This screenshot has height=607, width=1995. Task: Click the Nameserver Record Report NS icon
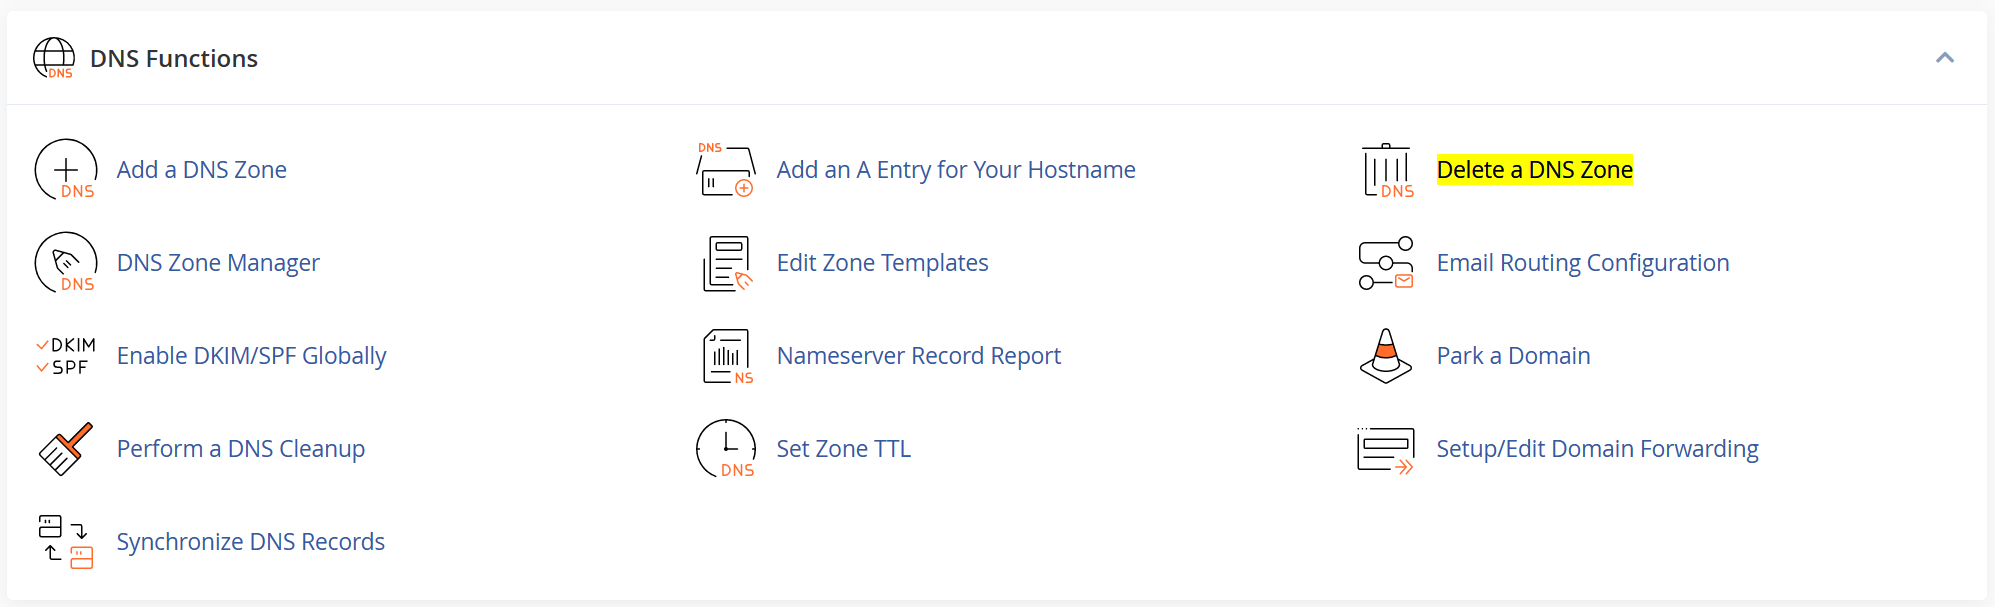pyautogui.click(x=727, y=356)
